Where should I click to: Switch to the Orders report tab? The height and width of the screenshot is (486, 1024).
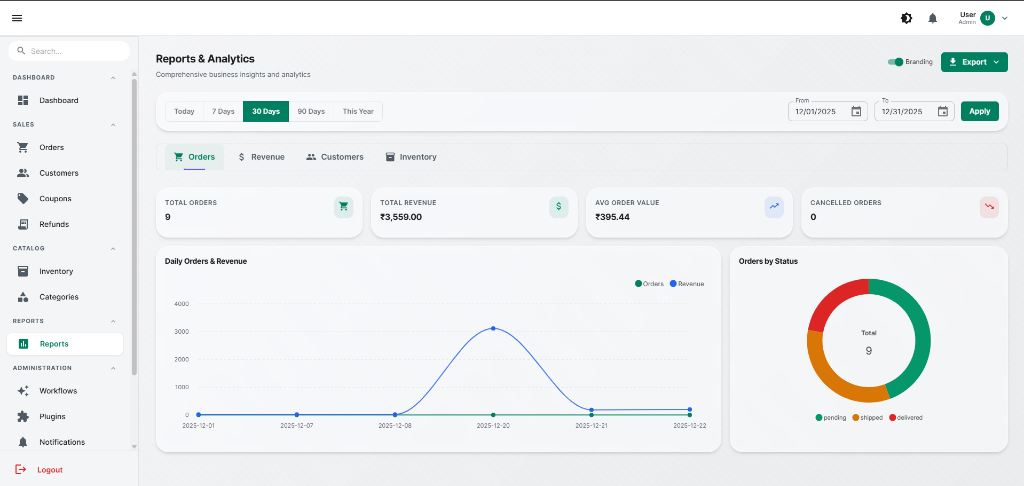pyautogui.click(x=194, y=157)
